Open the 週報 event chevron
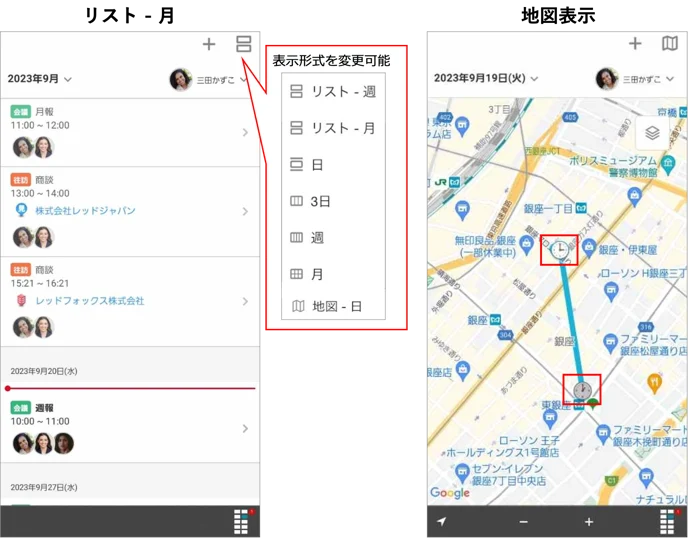688x538 pixels. tap(245, 429)
